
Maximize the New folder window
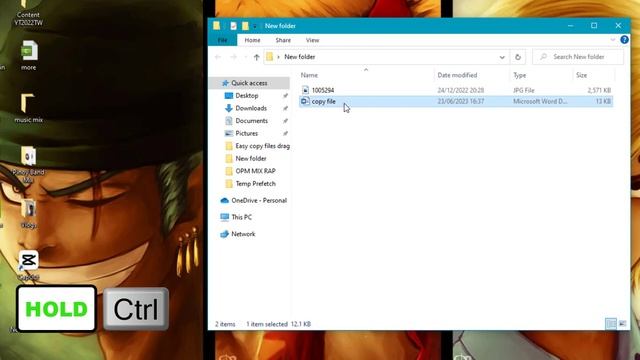pos(594,26)
